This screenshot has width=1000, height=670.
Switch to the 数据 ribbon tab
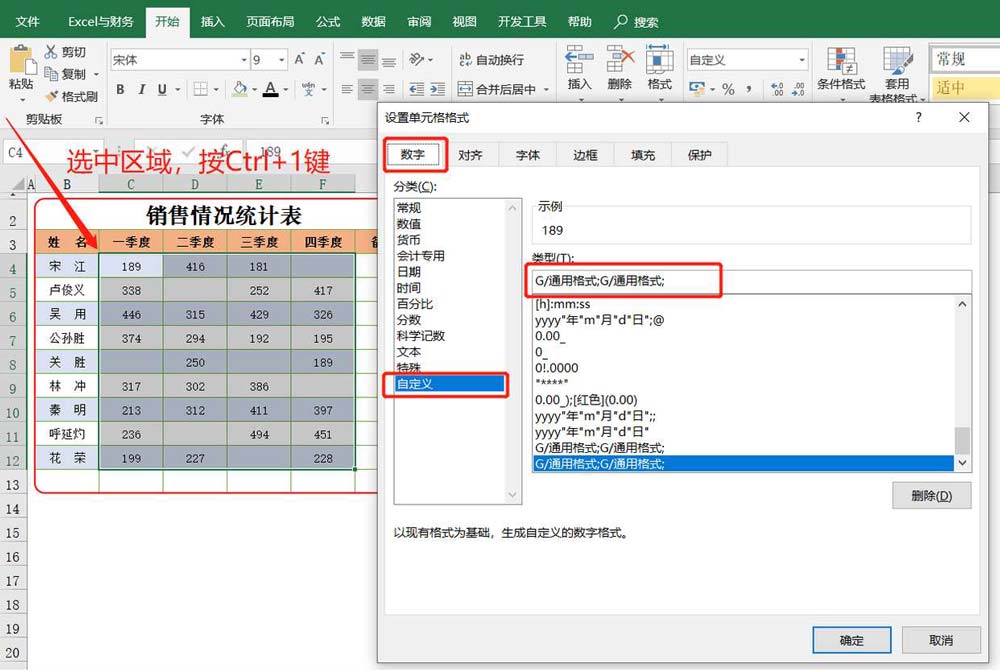pyautogui.click(x=373, y=22)
